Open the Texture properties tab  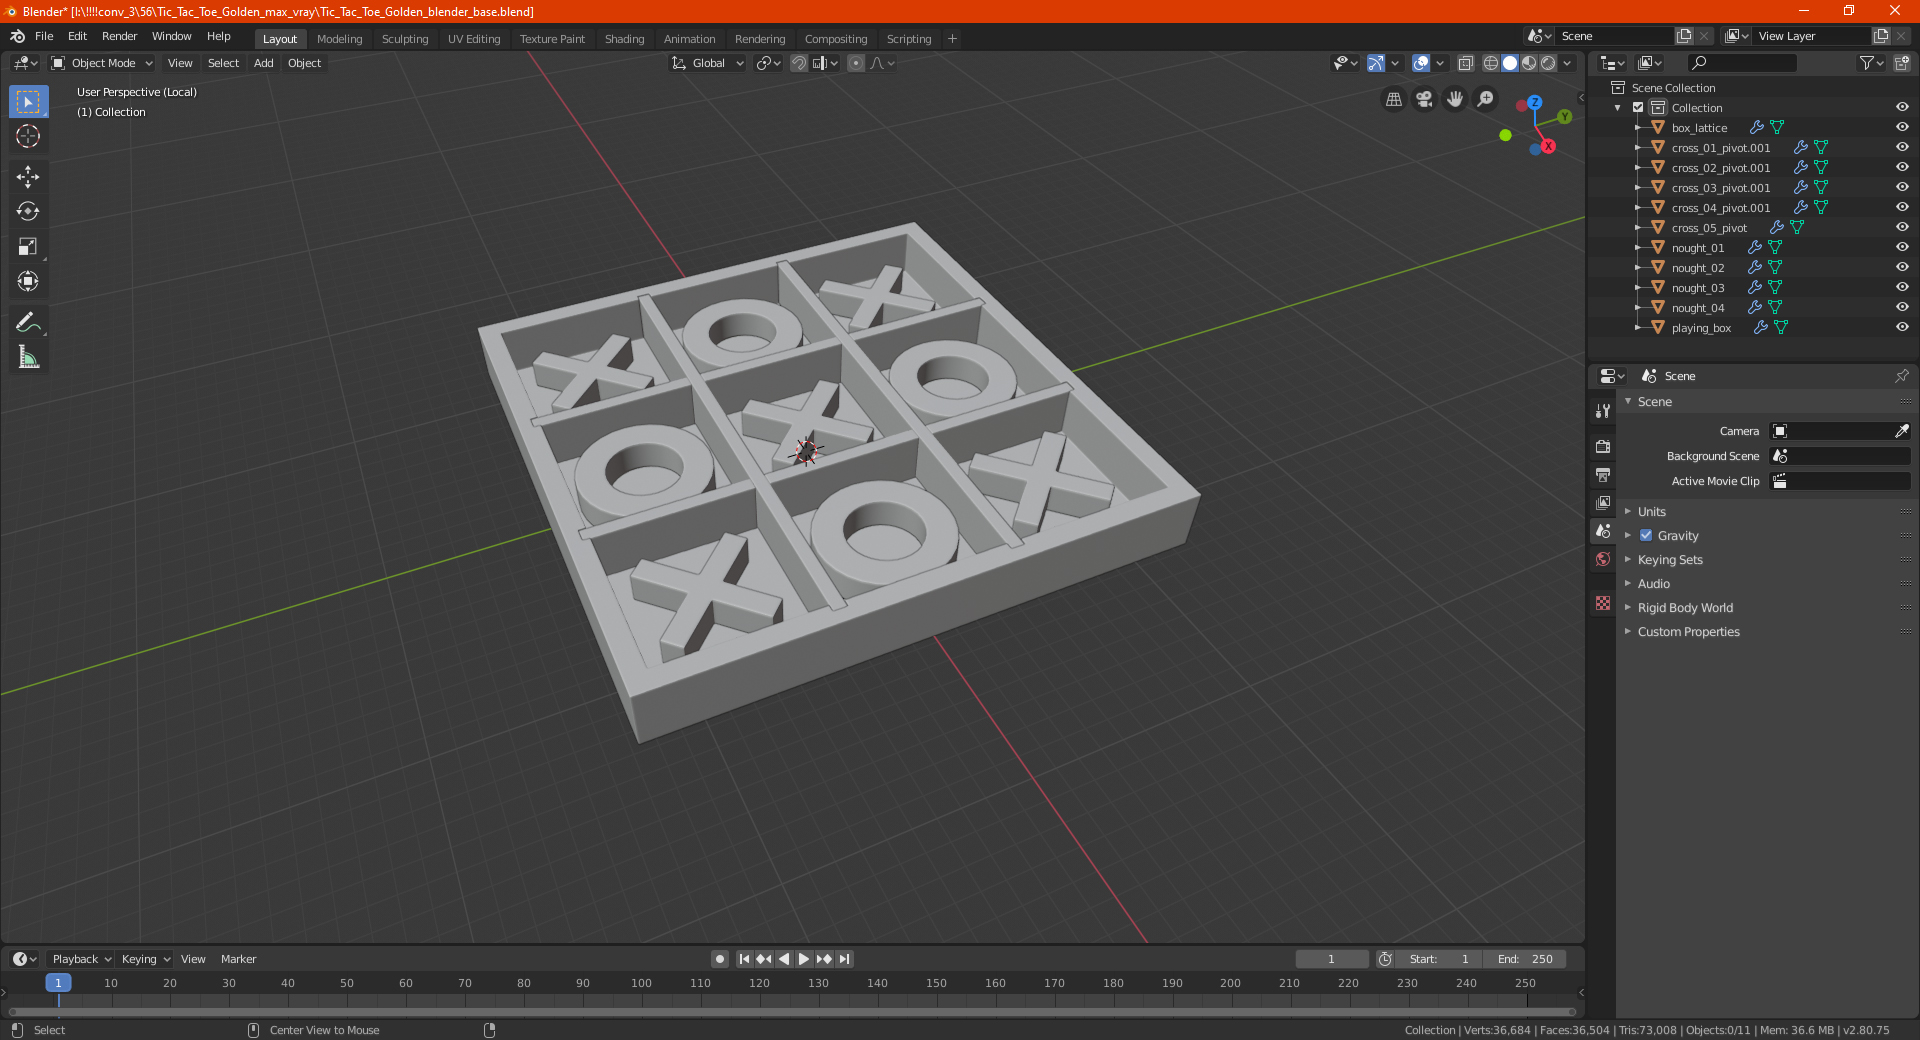tap(1603, 603)
